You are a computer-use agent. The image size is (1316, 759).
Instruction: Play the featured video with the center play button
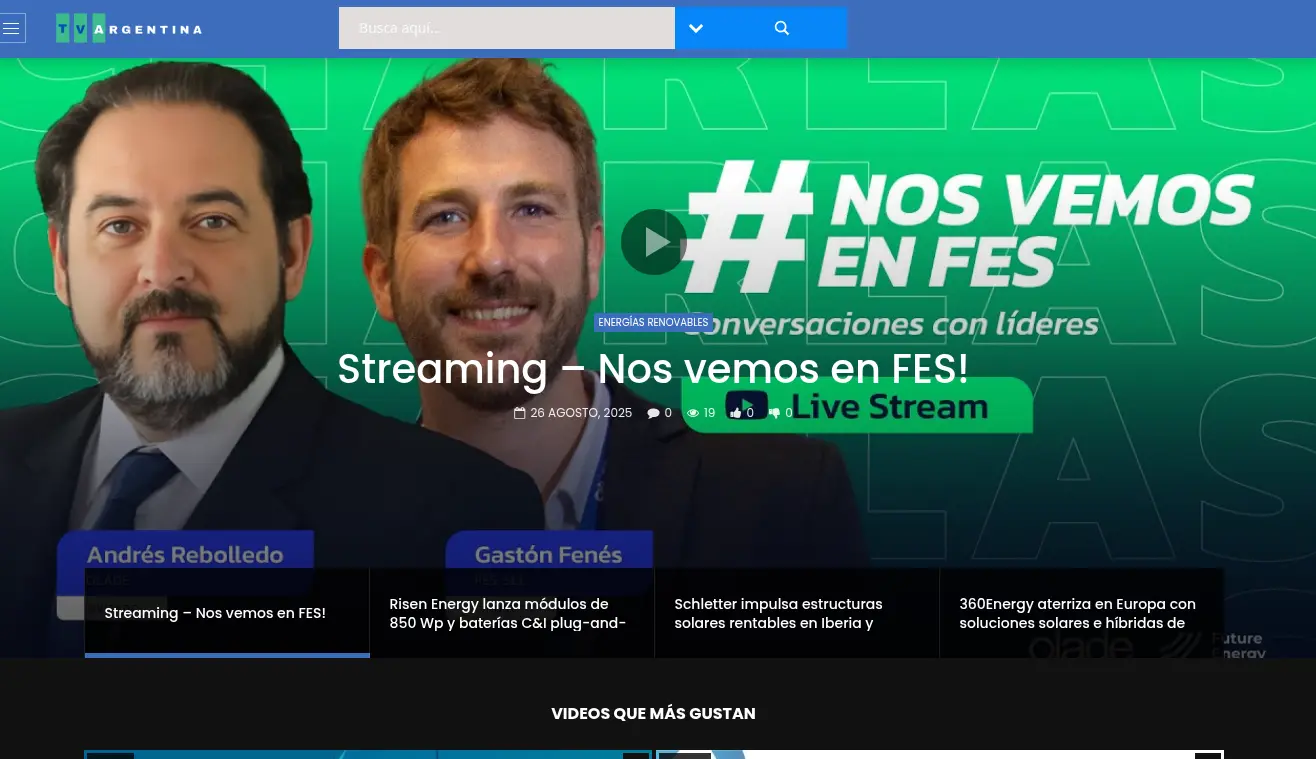(x=654, y=242)
